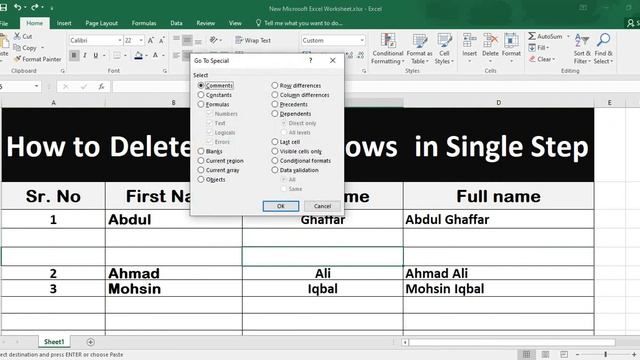Expand AutoSum dropdown arrow
Screen dimensions: 640x360
[568, 36]
